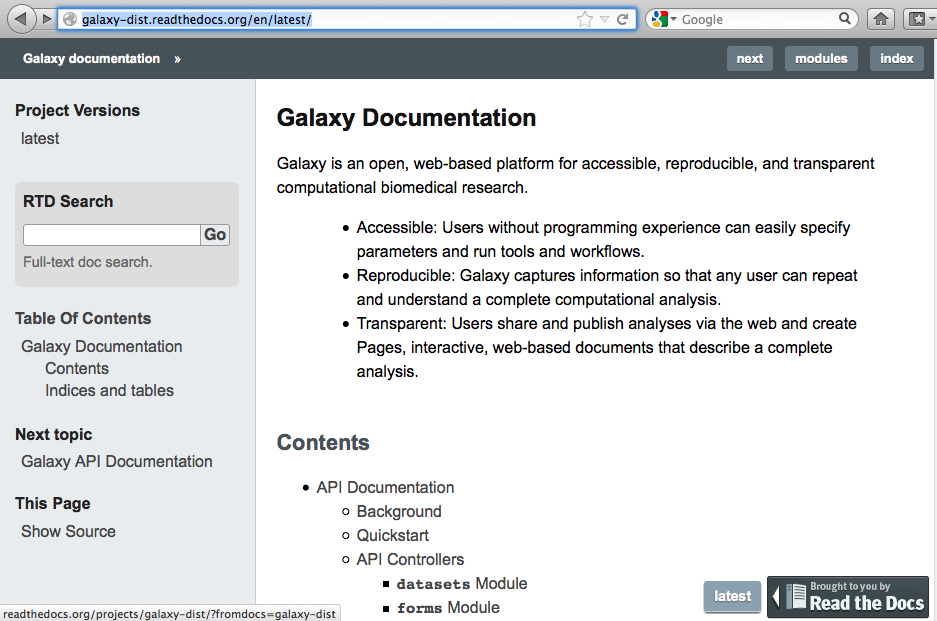
Task: Click the Full-text doc search label
Action: (88, 262)
